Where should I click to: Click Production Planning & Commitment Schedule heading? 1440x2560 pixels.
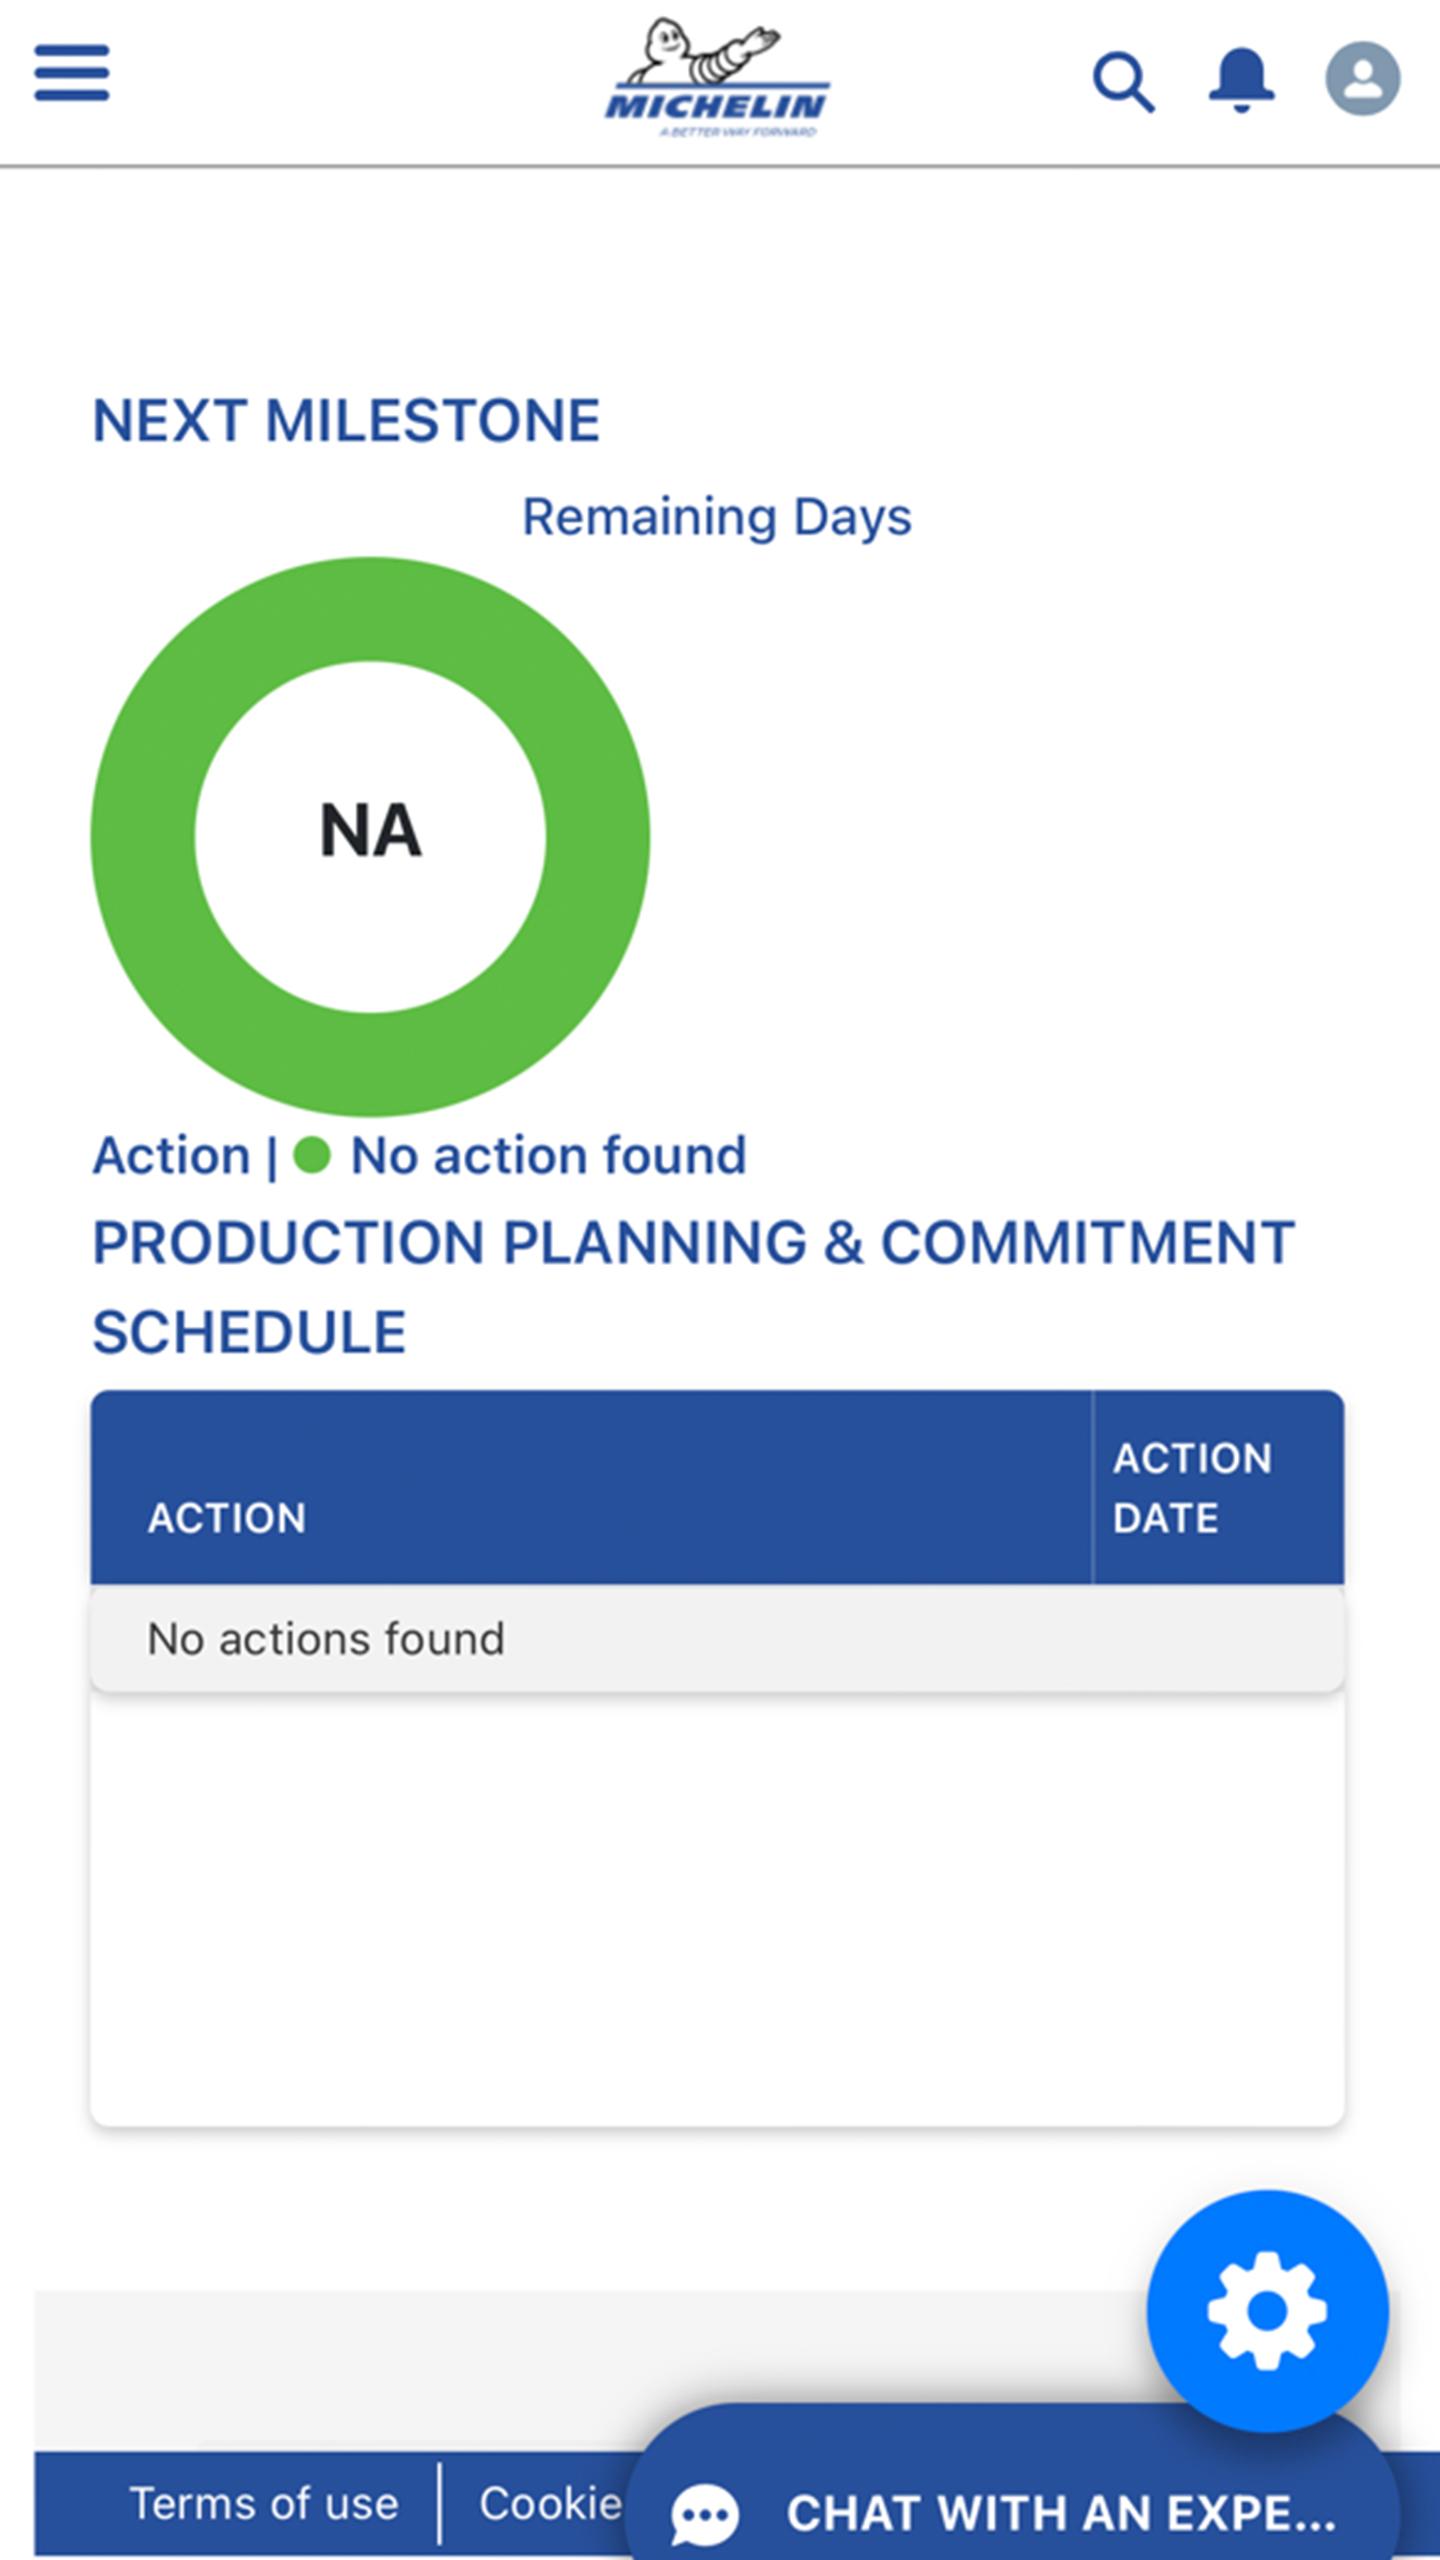tap(693, 1287)
